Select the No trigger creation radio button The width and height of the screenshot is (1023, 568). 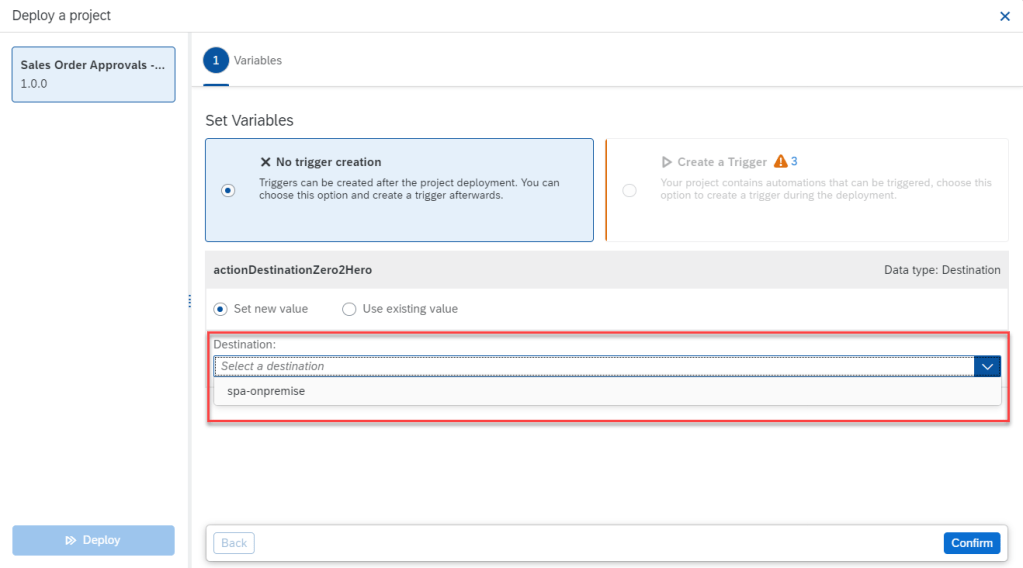tap(228, 190)
